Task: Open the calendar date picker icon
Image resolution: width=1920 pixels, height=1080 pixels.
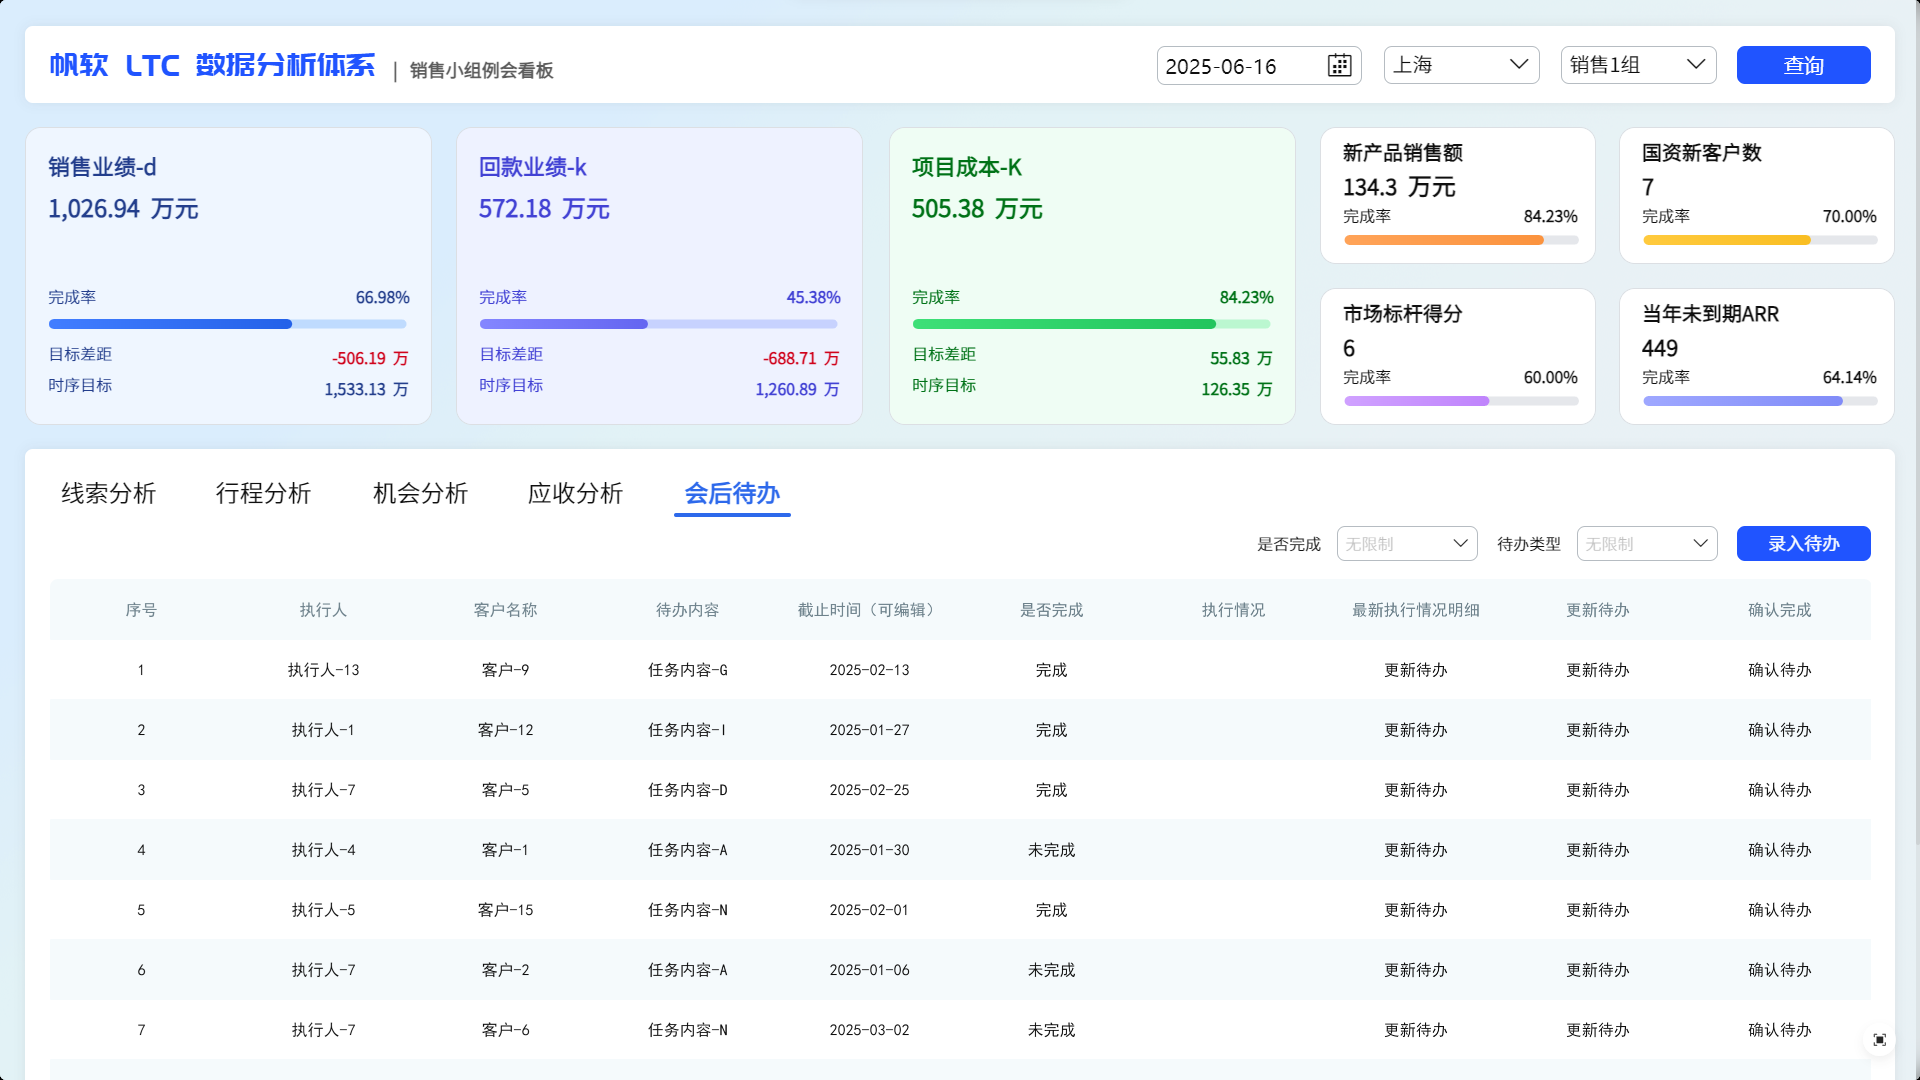Action: [1339, 66]
